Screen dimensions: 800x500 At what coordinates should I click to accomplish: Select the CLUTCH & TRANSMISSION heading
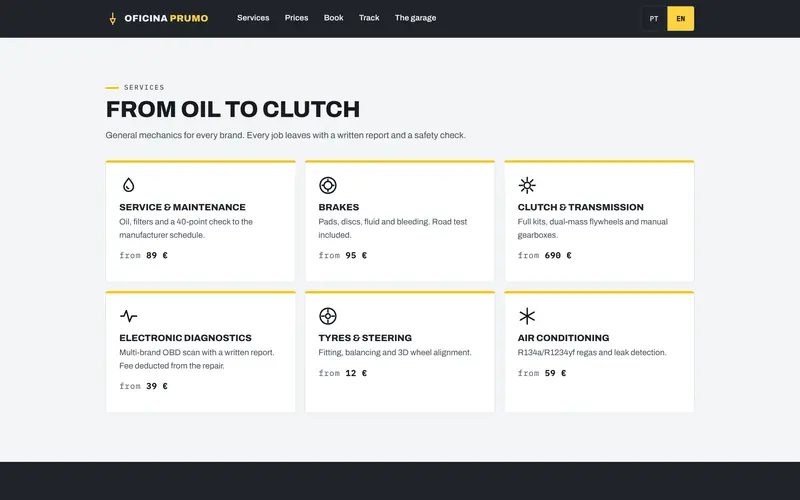coord(581,207)
